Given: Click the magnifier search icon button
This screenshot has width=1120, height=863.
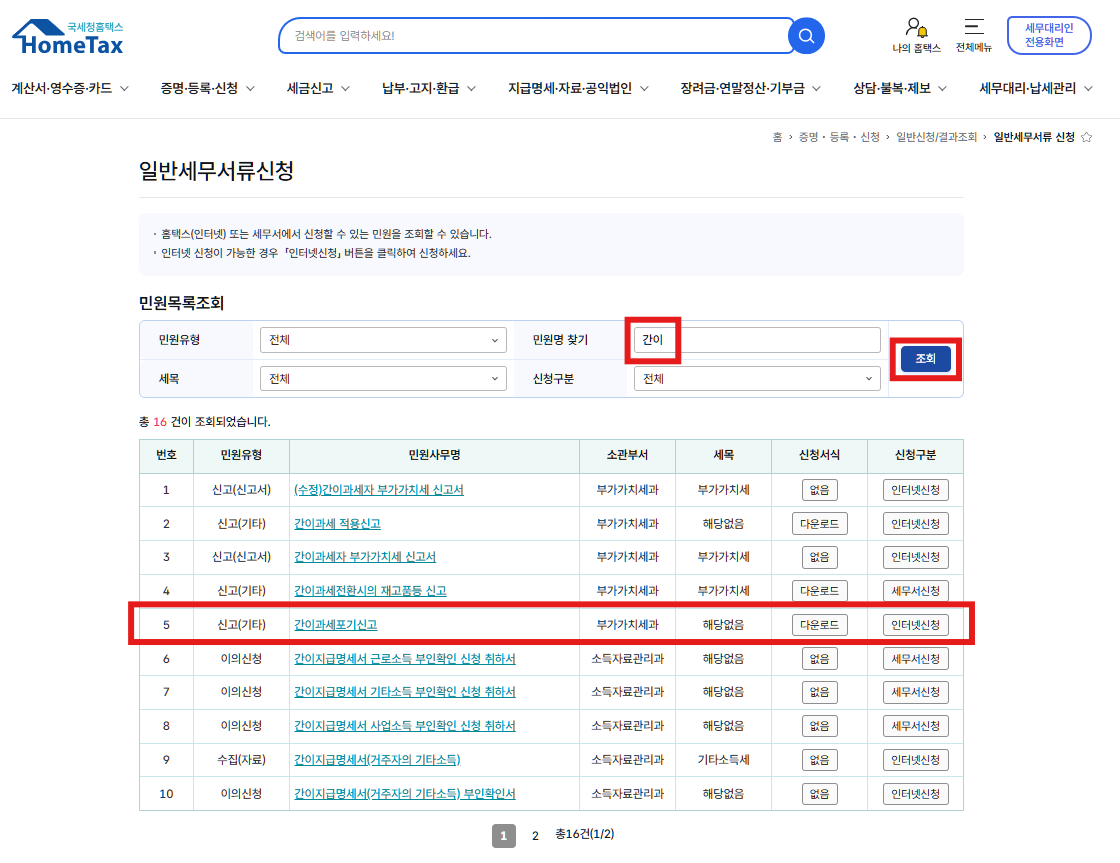Looking at the screenshot, I should (x=806, y=36).
